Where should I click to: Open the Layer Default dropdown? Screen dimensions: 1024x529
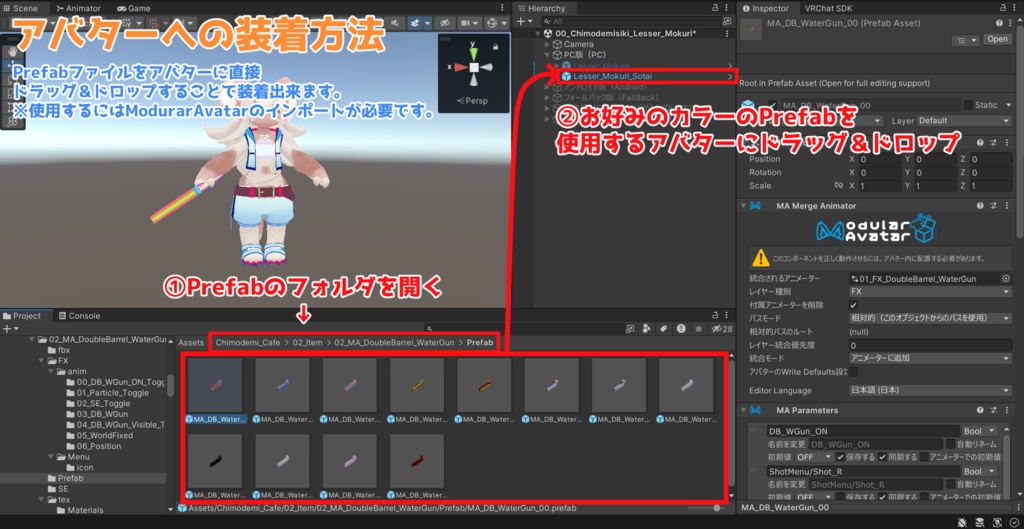tap(964, 121)
